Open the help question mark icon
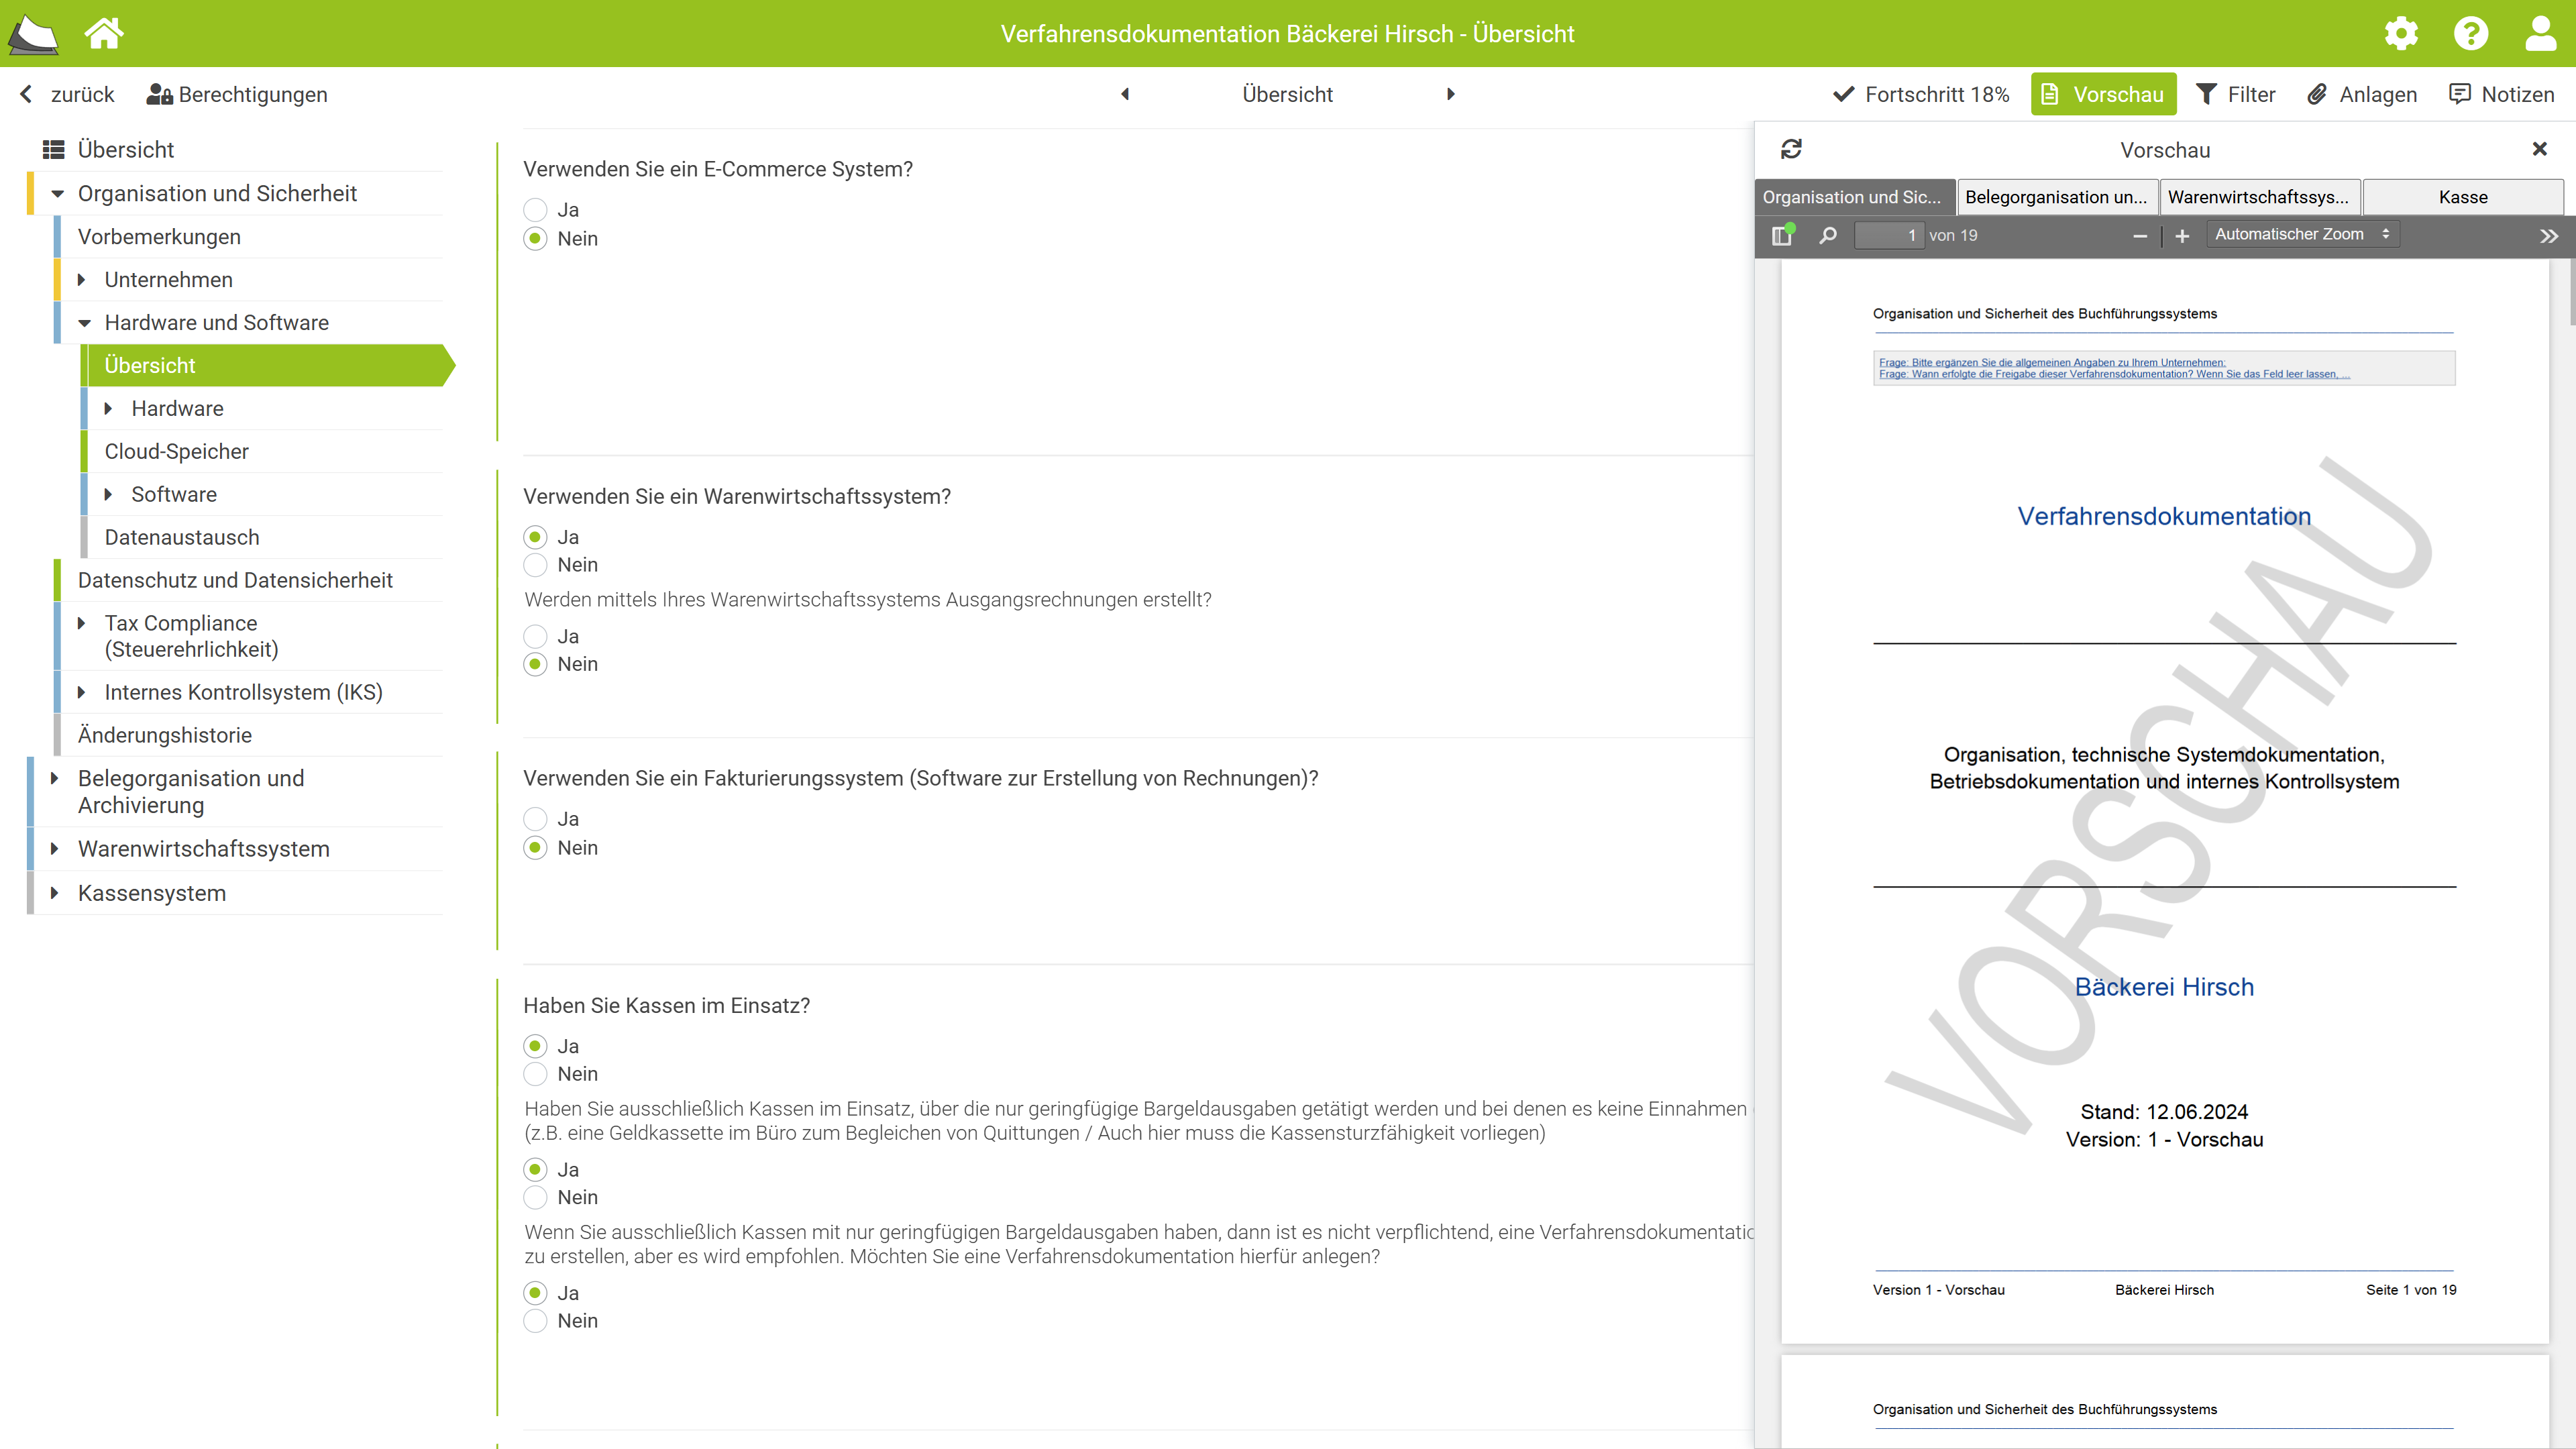The height and width of the screenshot is (1449, 2576). [2471, 33]
